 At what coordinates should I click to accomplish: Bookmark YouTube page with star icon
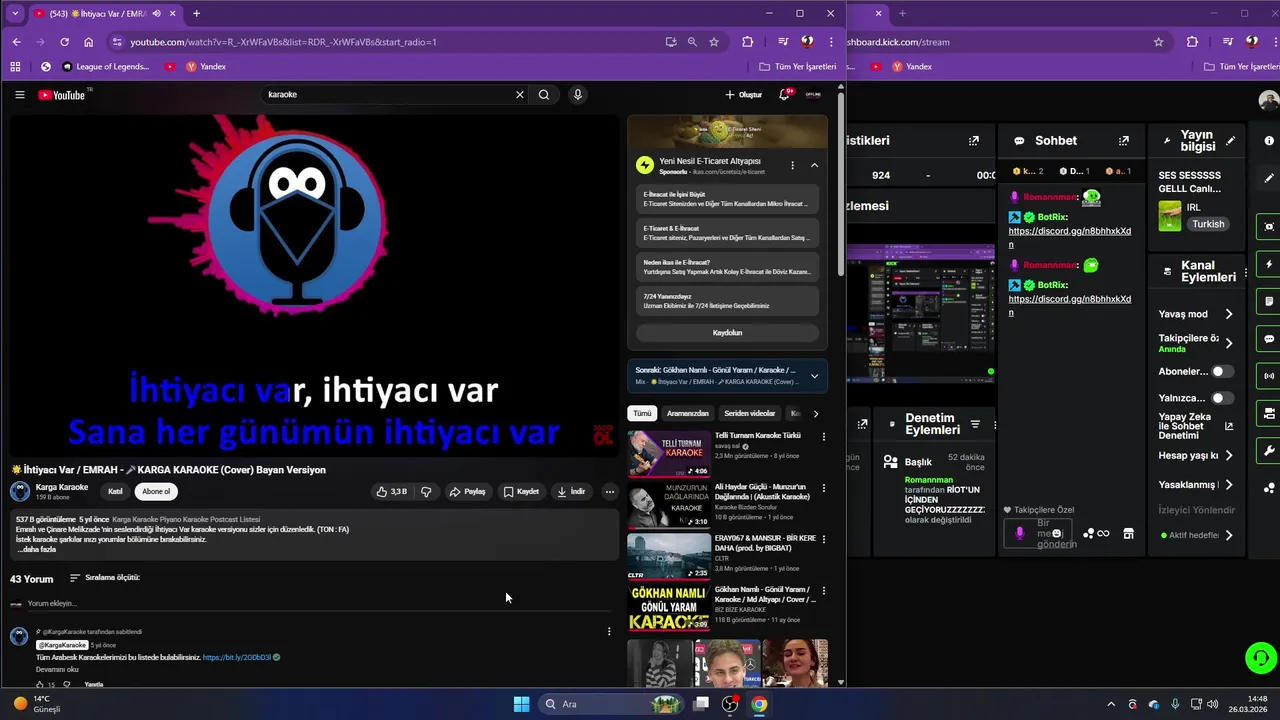(714, 42)
